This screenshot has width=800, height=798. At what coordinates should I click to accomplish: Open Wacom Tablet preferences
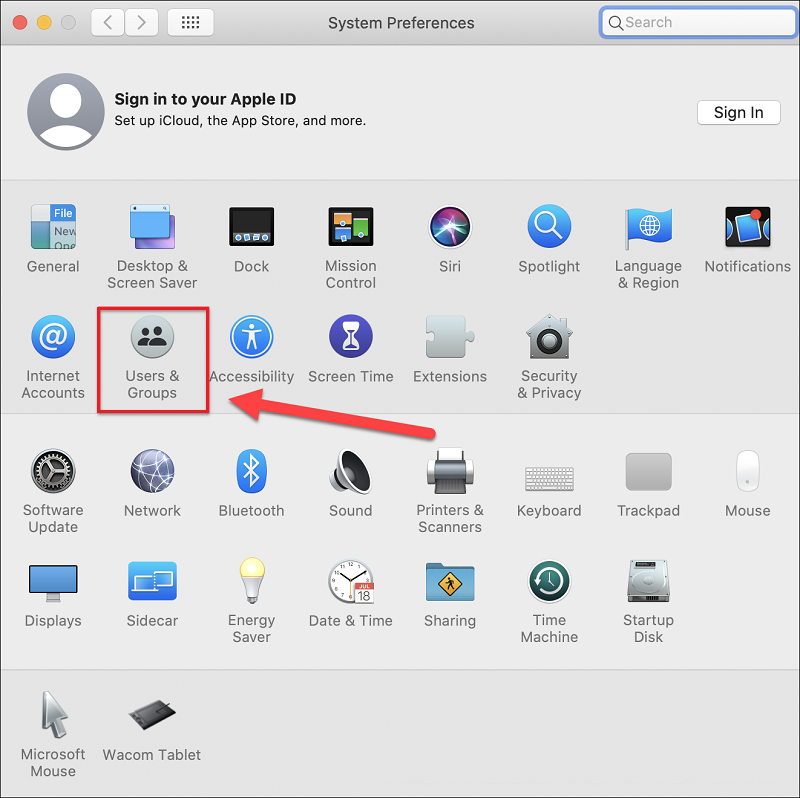pos(152,715)
